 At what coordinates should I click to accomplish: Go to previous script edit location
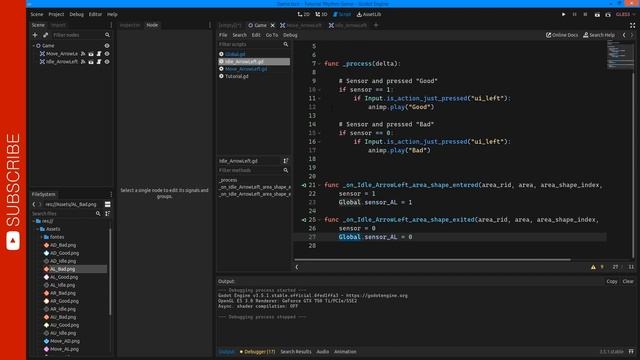(x=624, y=35)
